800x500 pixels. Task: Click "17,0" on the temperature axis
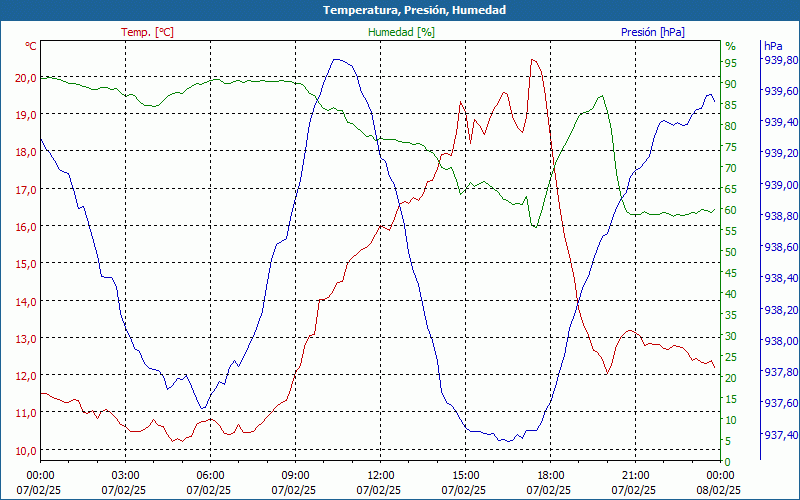(x=26, y=190)
